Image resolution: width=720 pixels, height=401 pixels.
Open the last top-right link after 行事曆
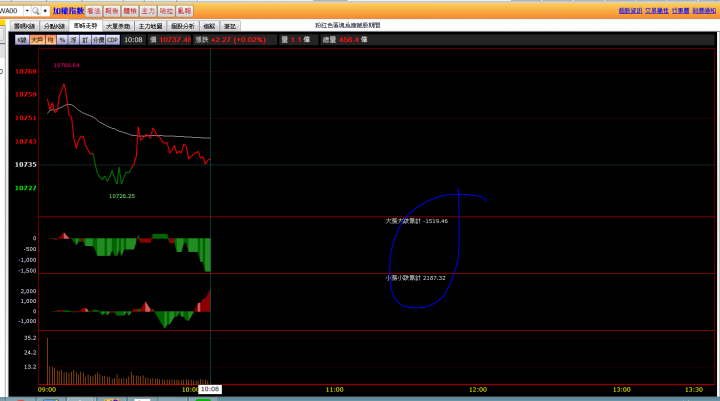(x=704, y=11)
